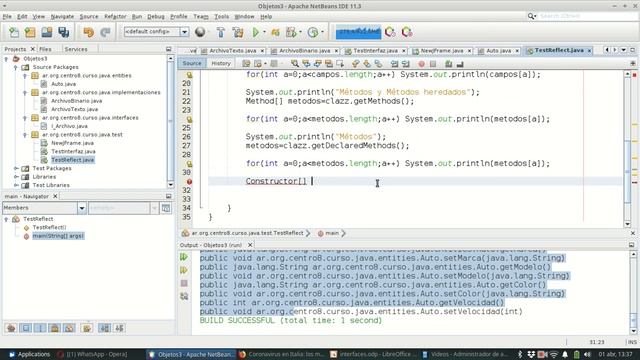Click the Undo toolbar icon
Screen dimensions: 640x360
tap(89, 32)
